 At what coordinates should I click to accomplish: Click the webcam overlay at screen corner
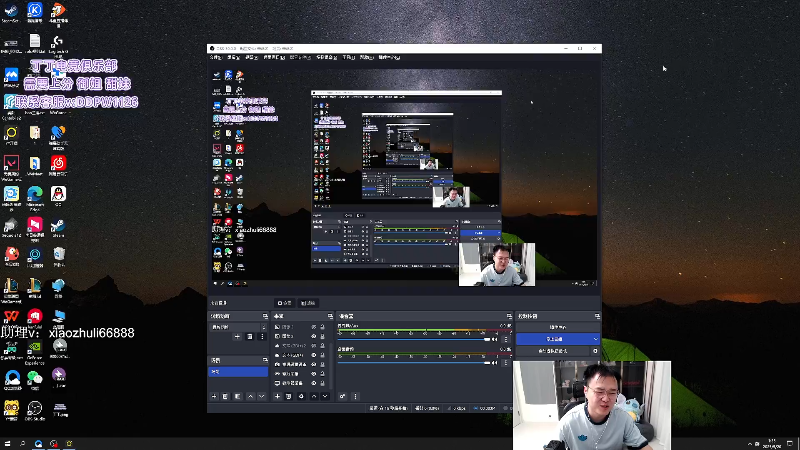point(592,405)
